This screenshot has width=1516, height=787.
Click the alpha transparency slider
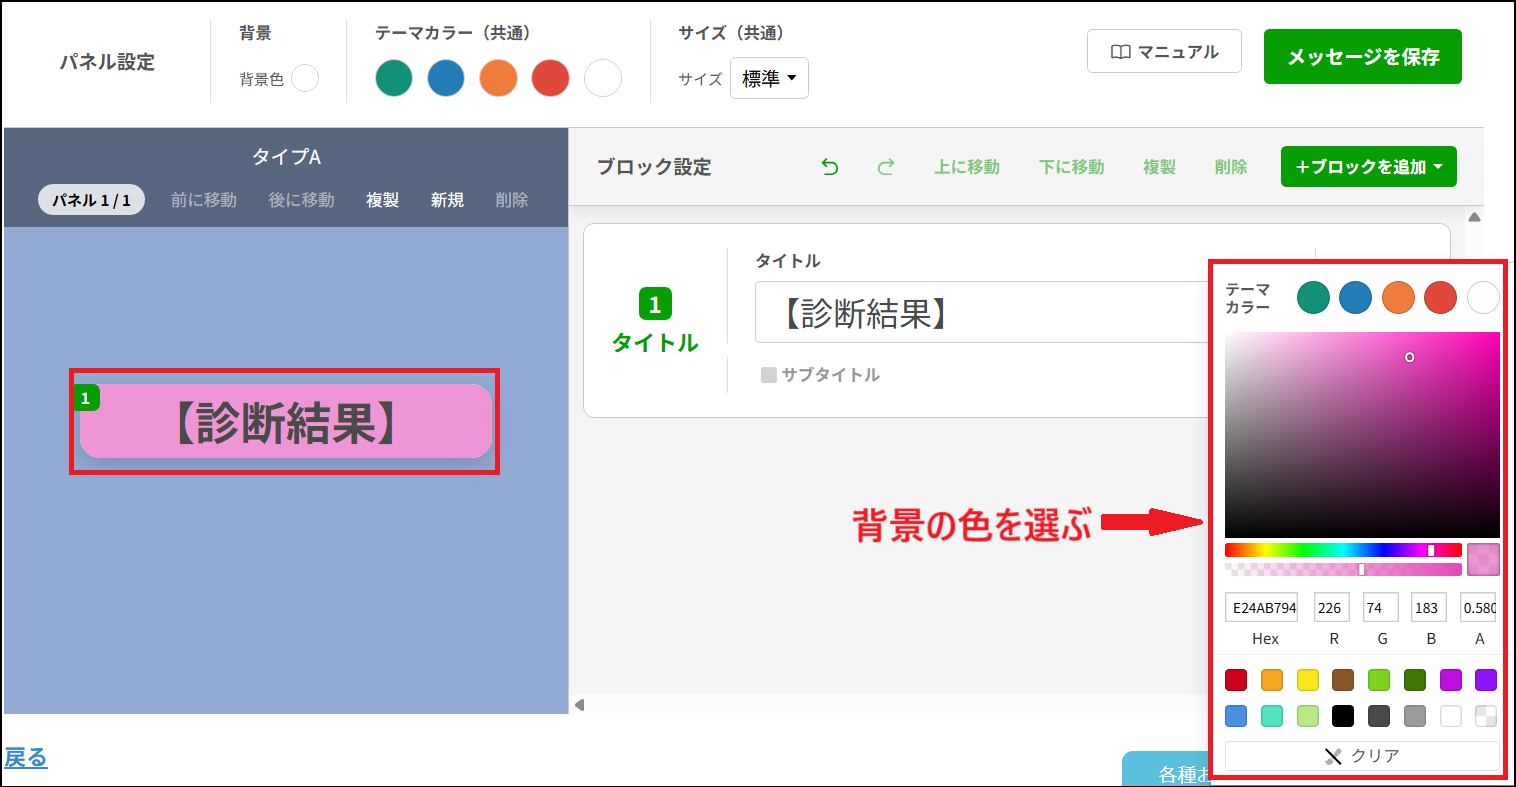pyautogui.click(x=1343, y=569)
